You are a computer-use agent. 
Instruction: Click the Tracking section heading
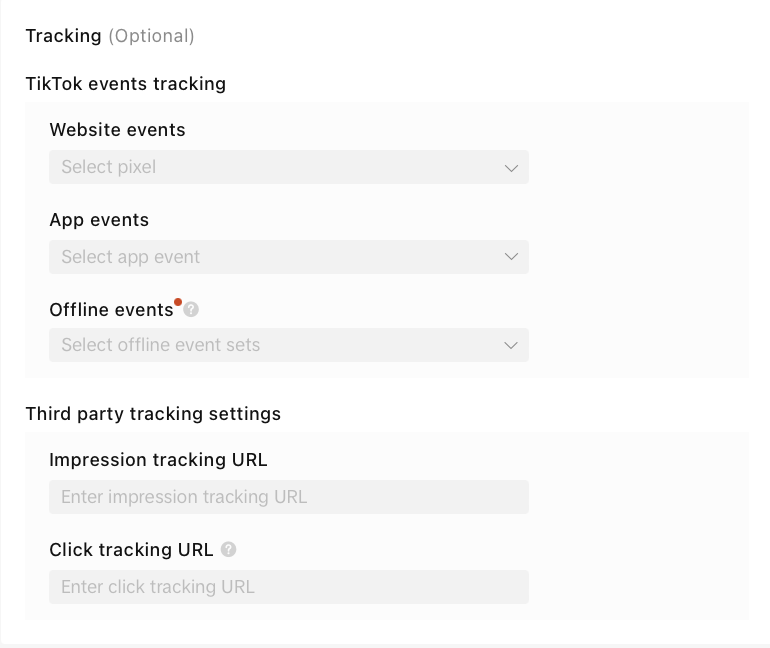63,36
